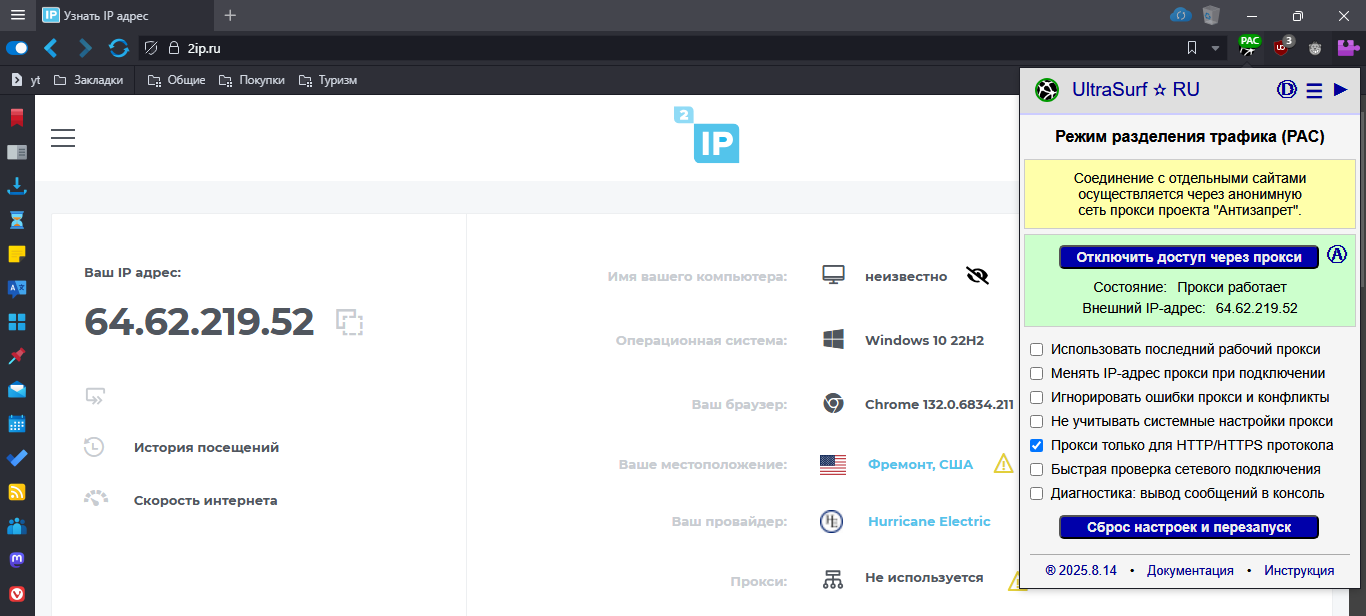Open the RSS Feeds side panel
1366x616 pixels.
point(17,492)
